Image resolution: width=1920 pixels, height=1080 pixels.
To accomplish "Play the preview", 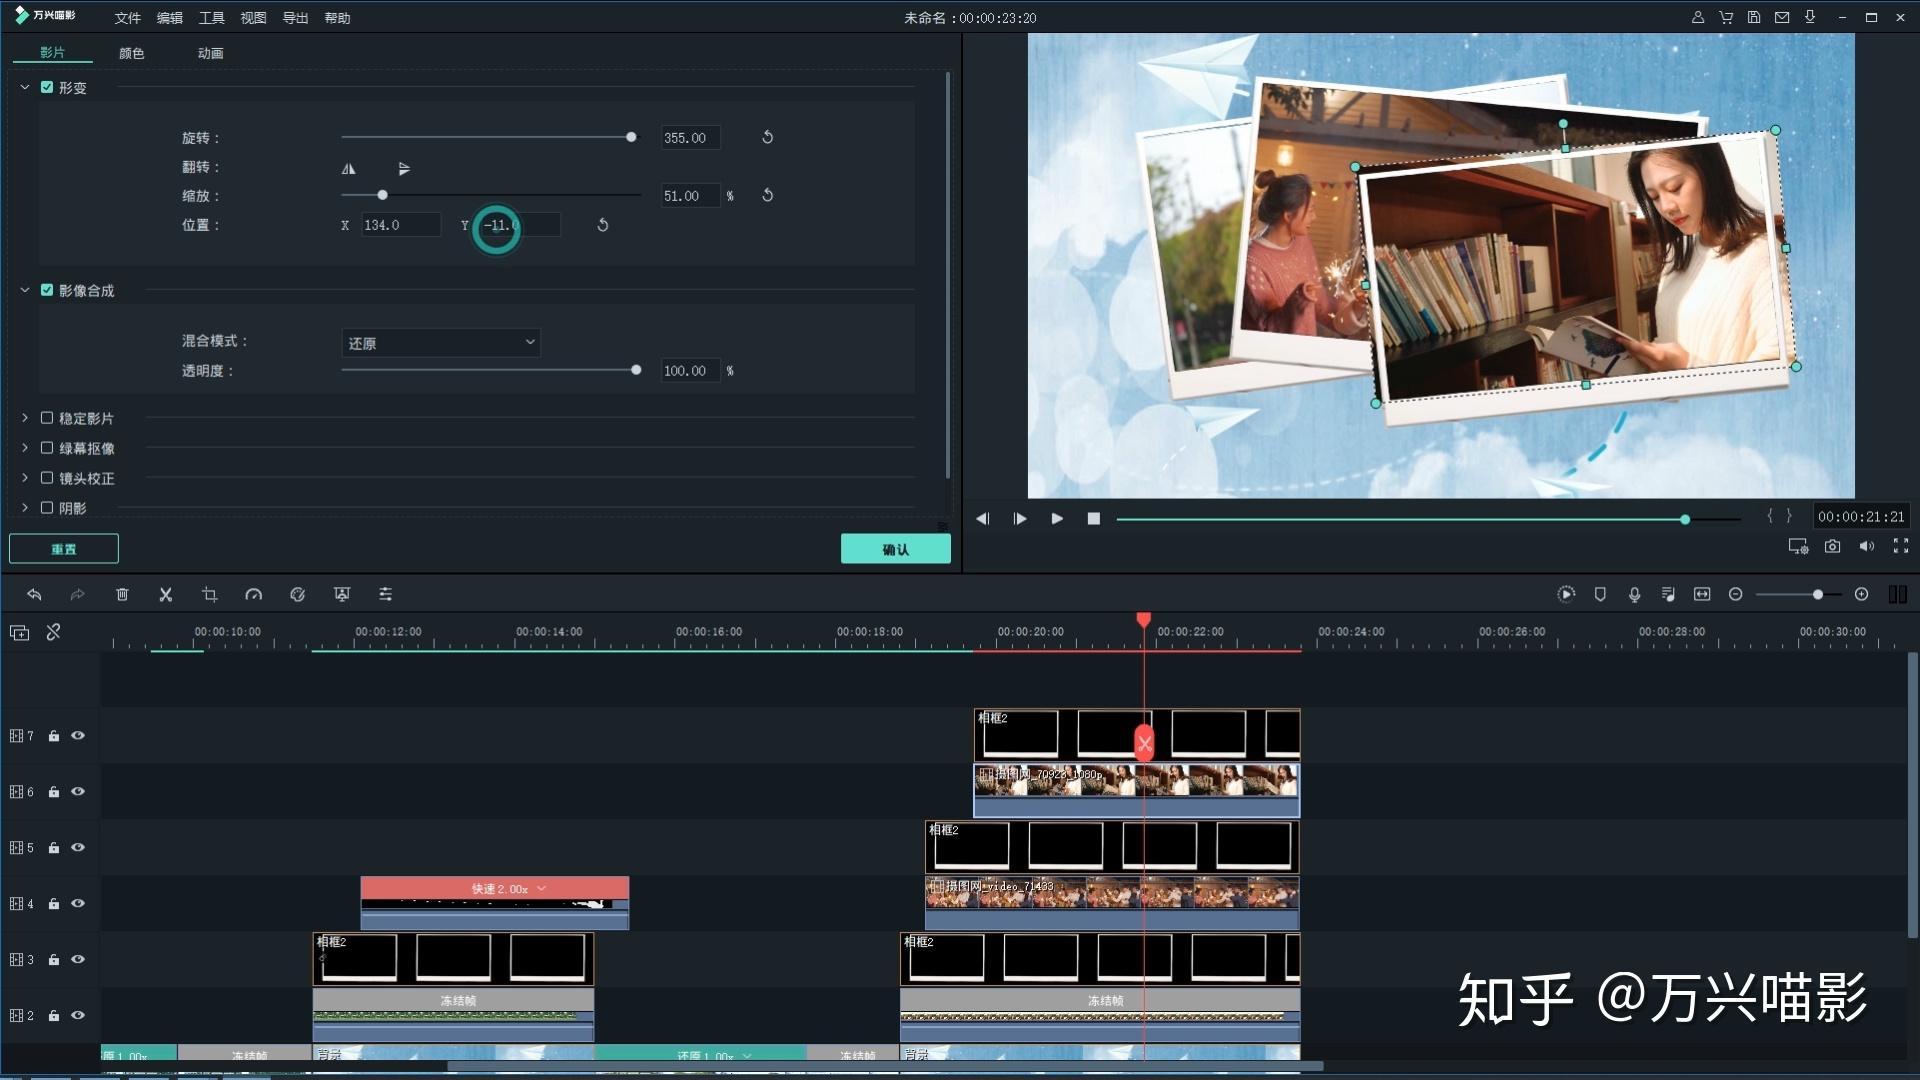I will click(x=1057, y=519).
